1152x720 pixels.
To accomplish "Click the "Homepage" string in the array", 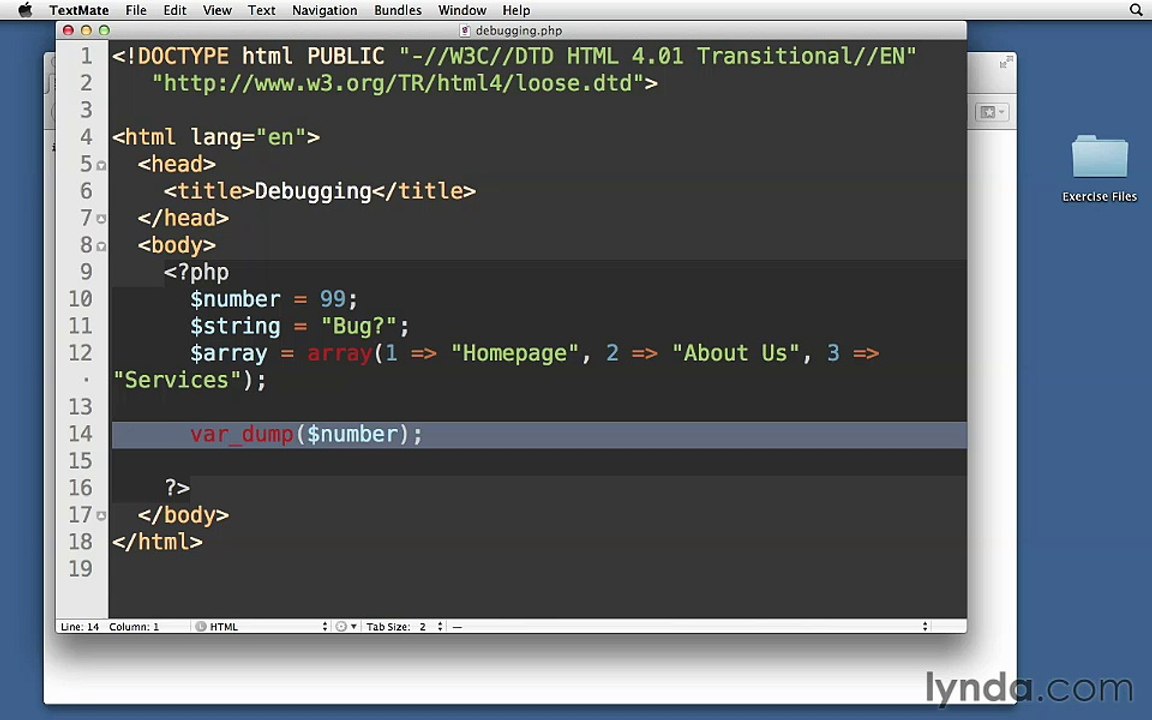I will [x=515, y=353].
